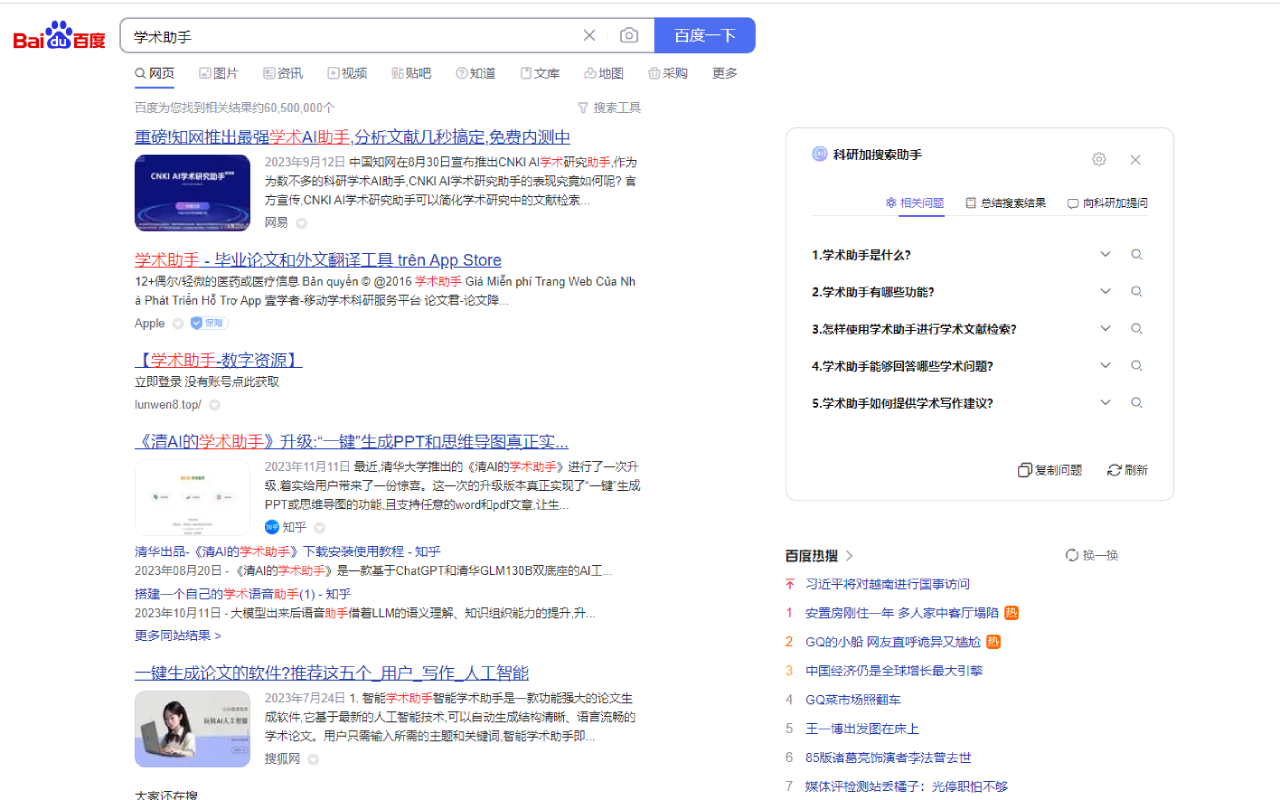The image size is (1280, 800).
Task: Open the 视频 tab
Action: 347,73
